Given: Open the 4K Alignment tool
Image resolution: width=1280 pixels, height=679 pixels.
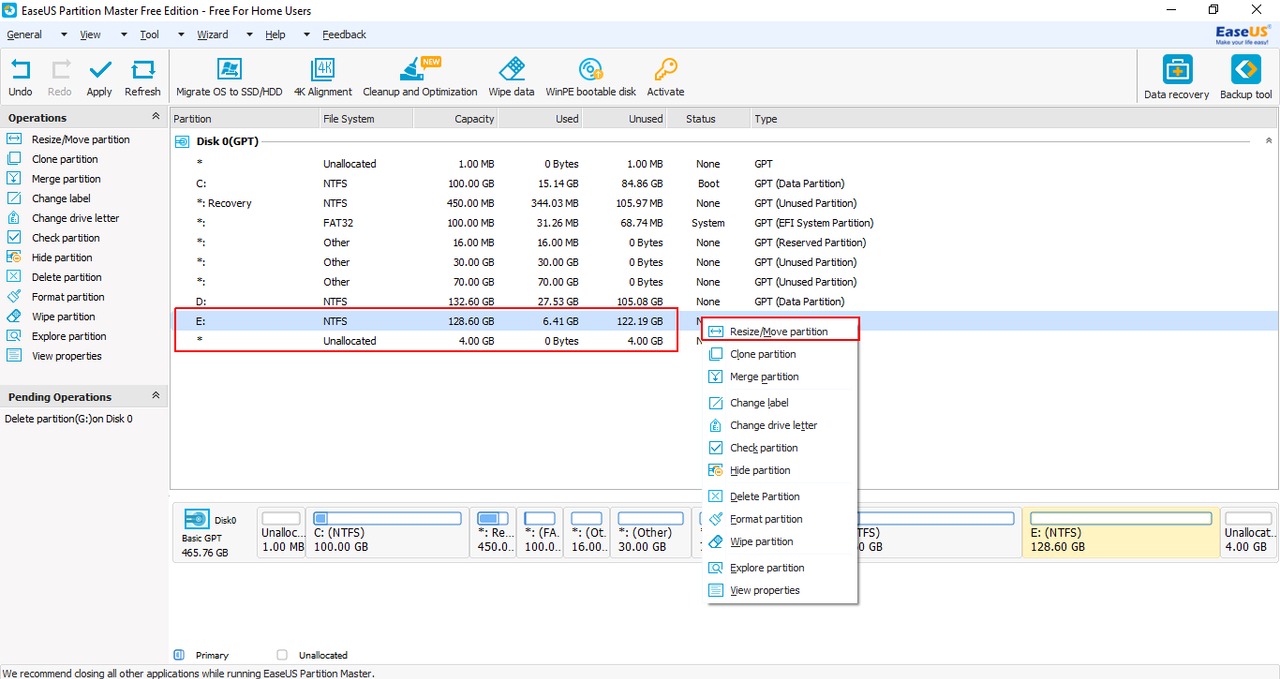Looking at the screenshot, I should 323,78.
